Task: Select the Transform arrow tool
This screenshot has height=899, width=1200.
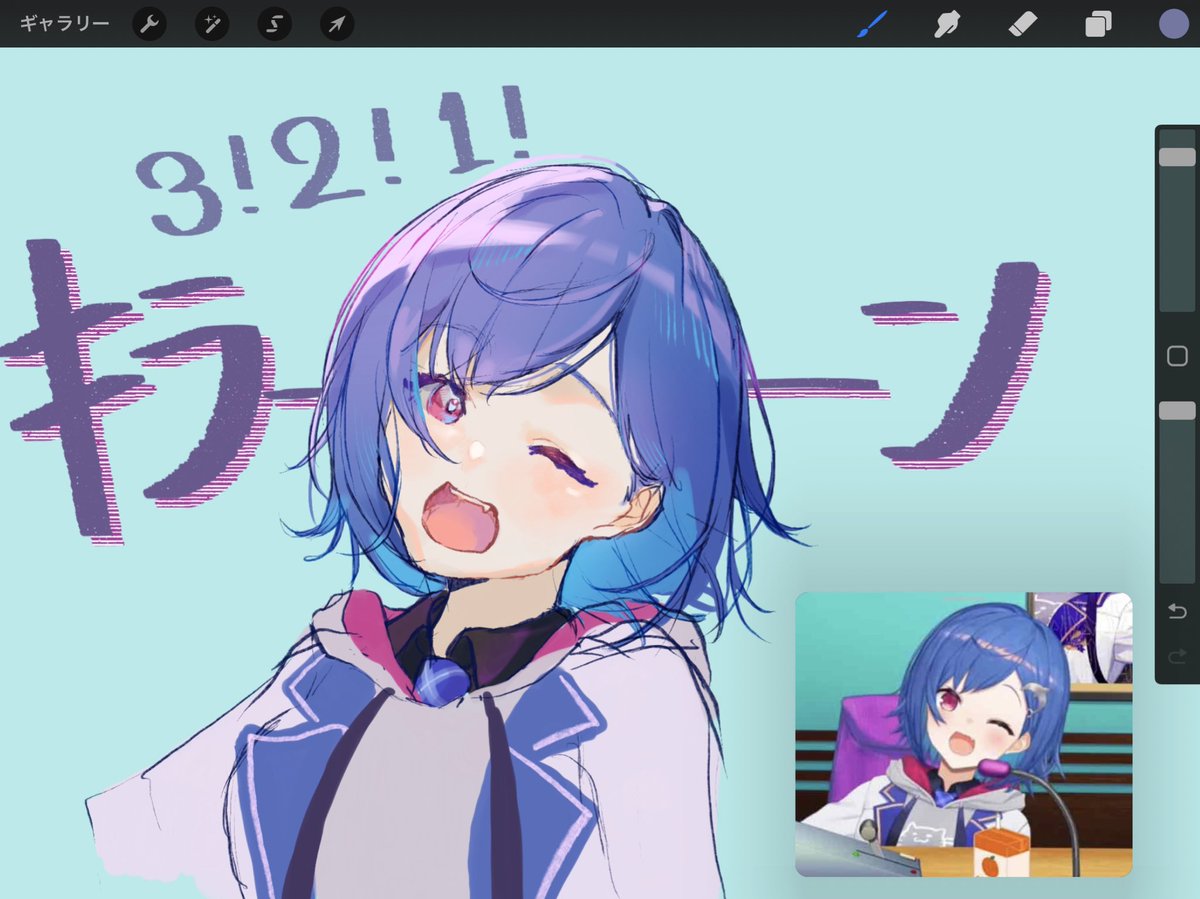Action: coord(337,24)
